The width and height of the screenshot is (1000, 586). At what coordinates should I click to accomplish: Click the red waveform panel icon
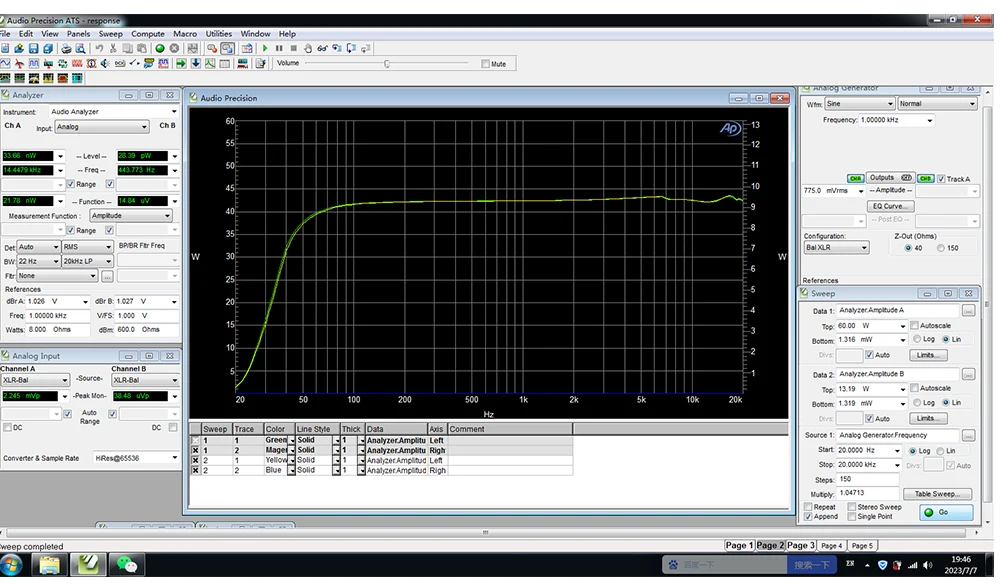pyautogui.click(x=77, y=64)
